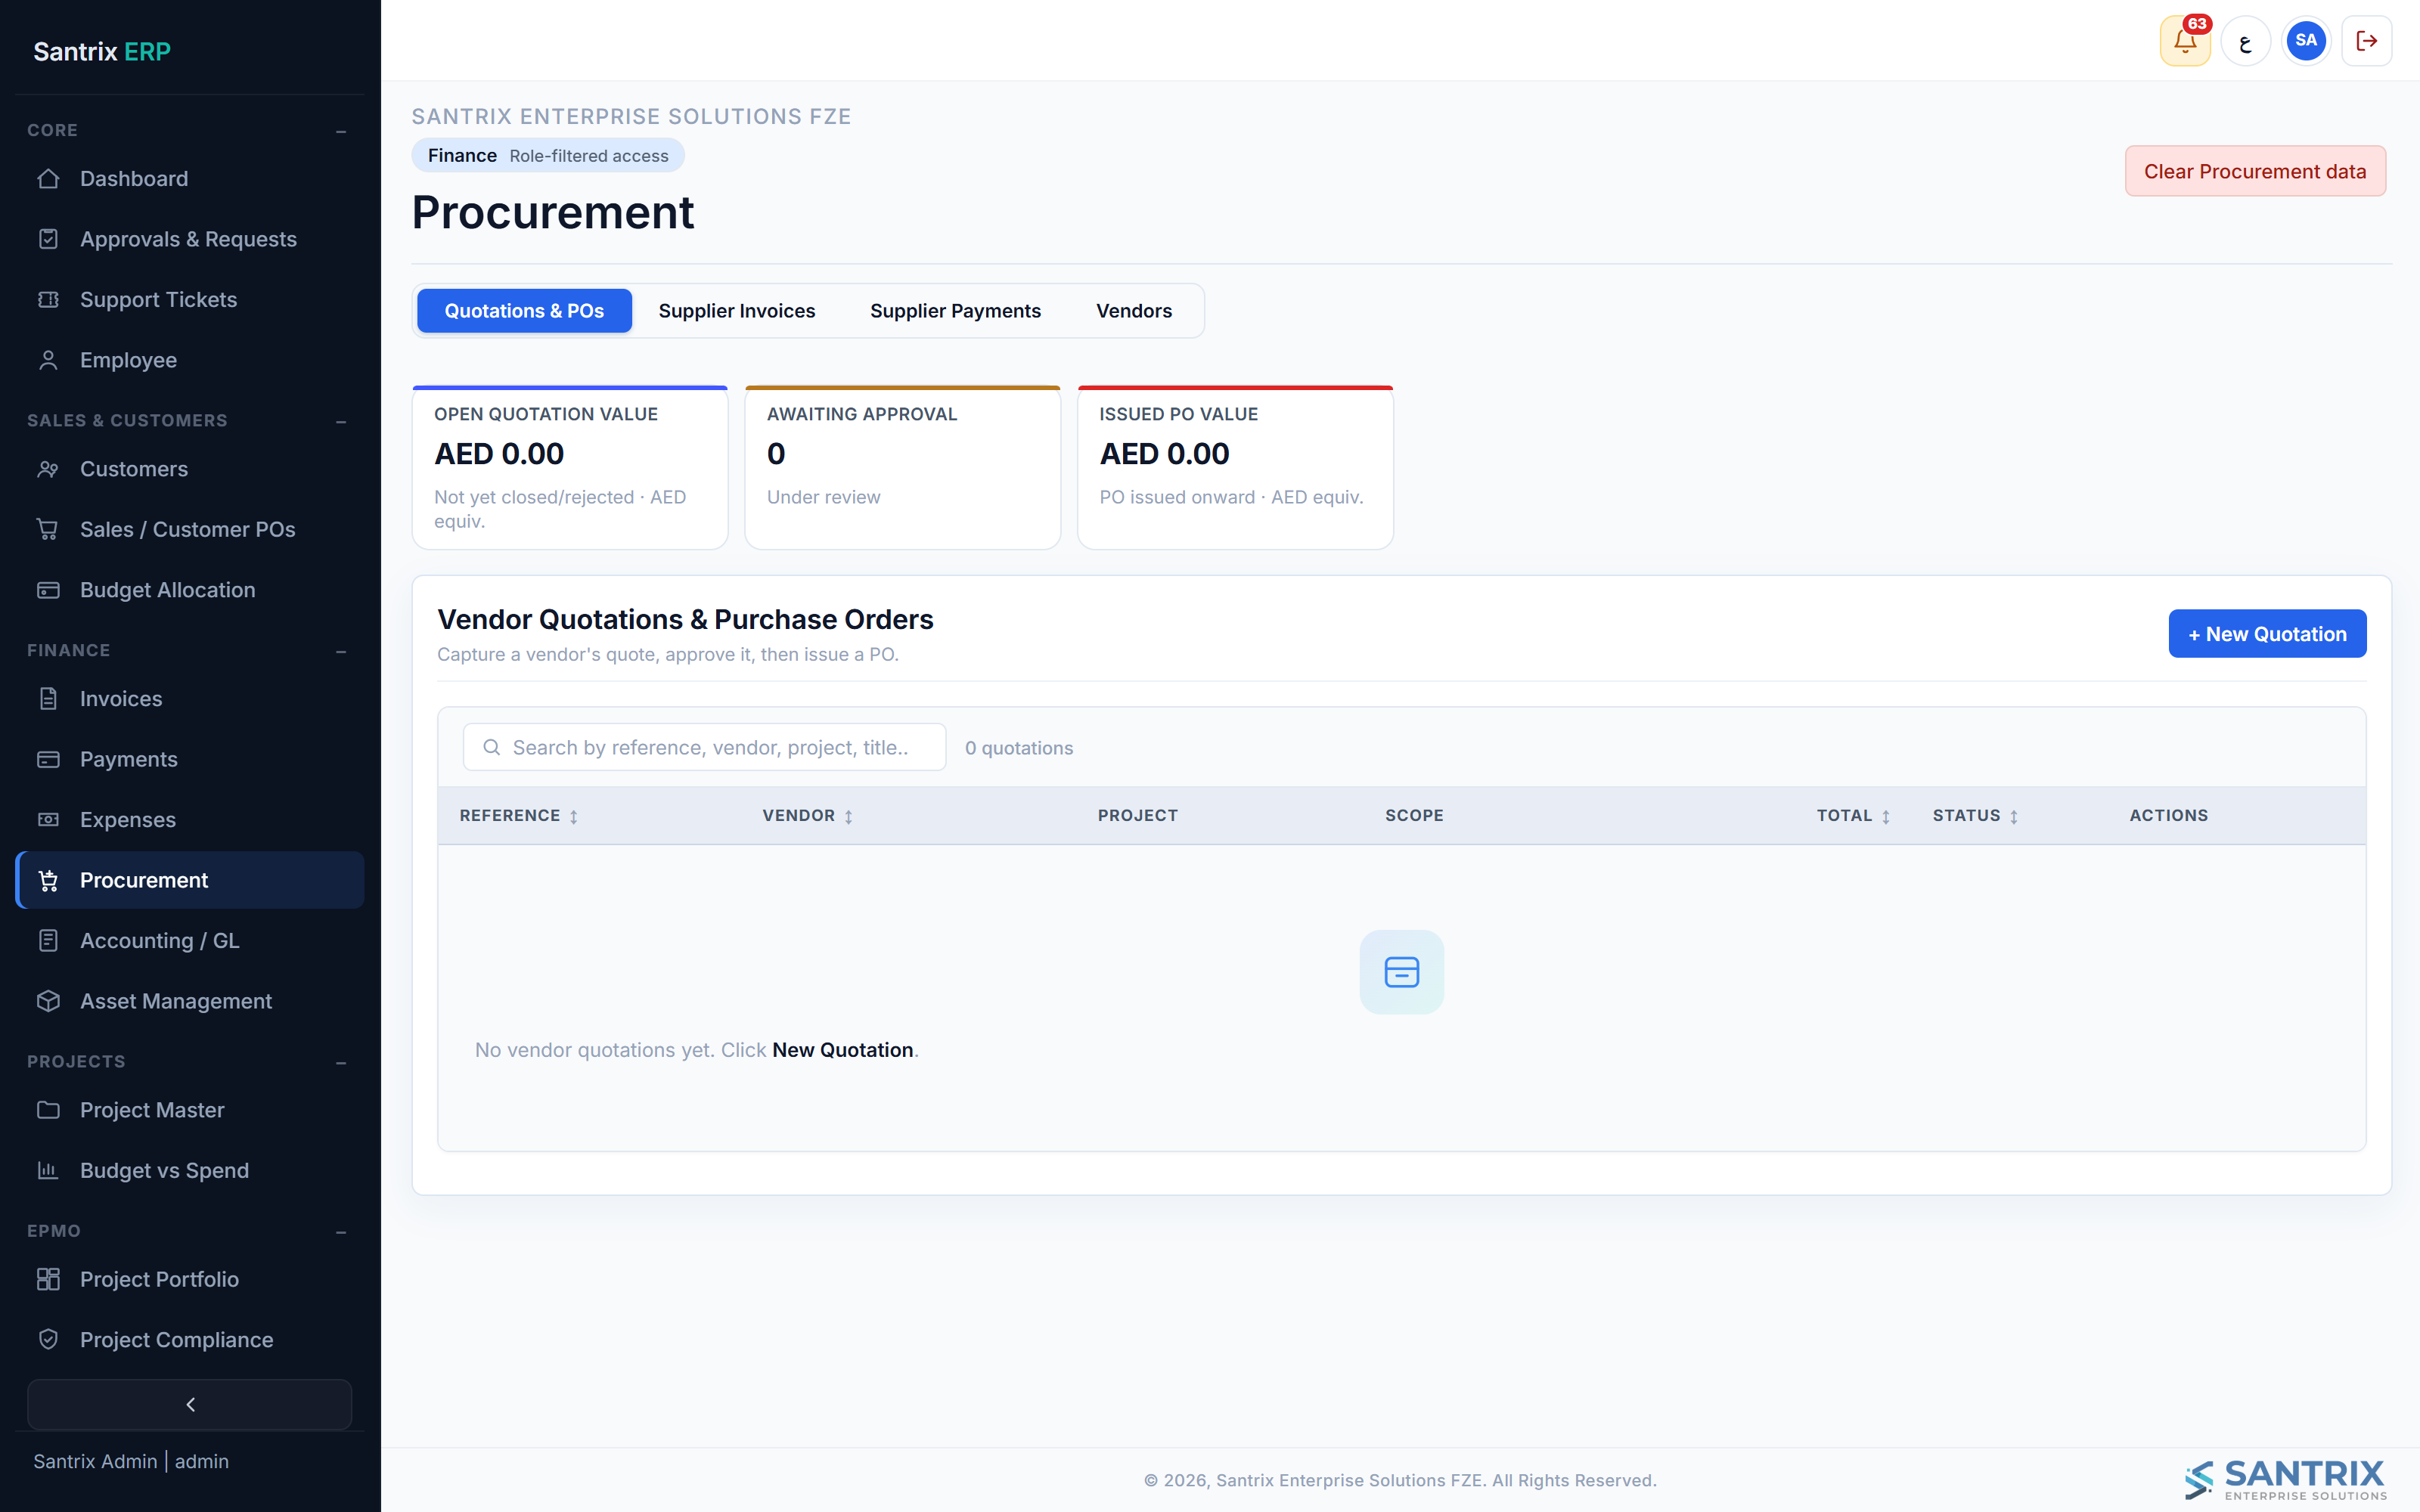Focus the quotation search field
The width and height of the screenshot is (2420, 1512).
(x=705, y=748)
